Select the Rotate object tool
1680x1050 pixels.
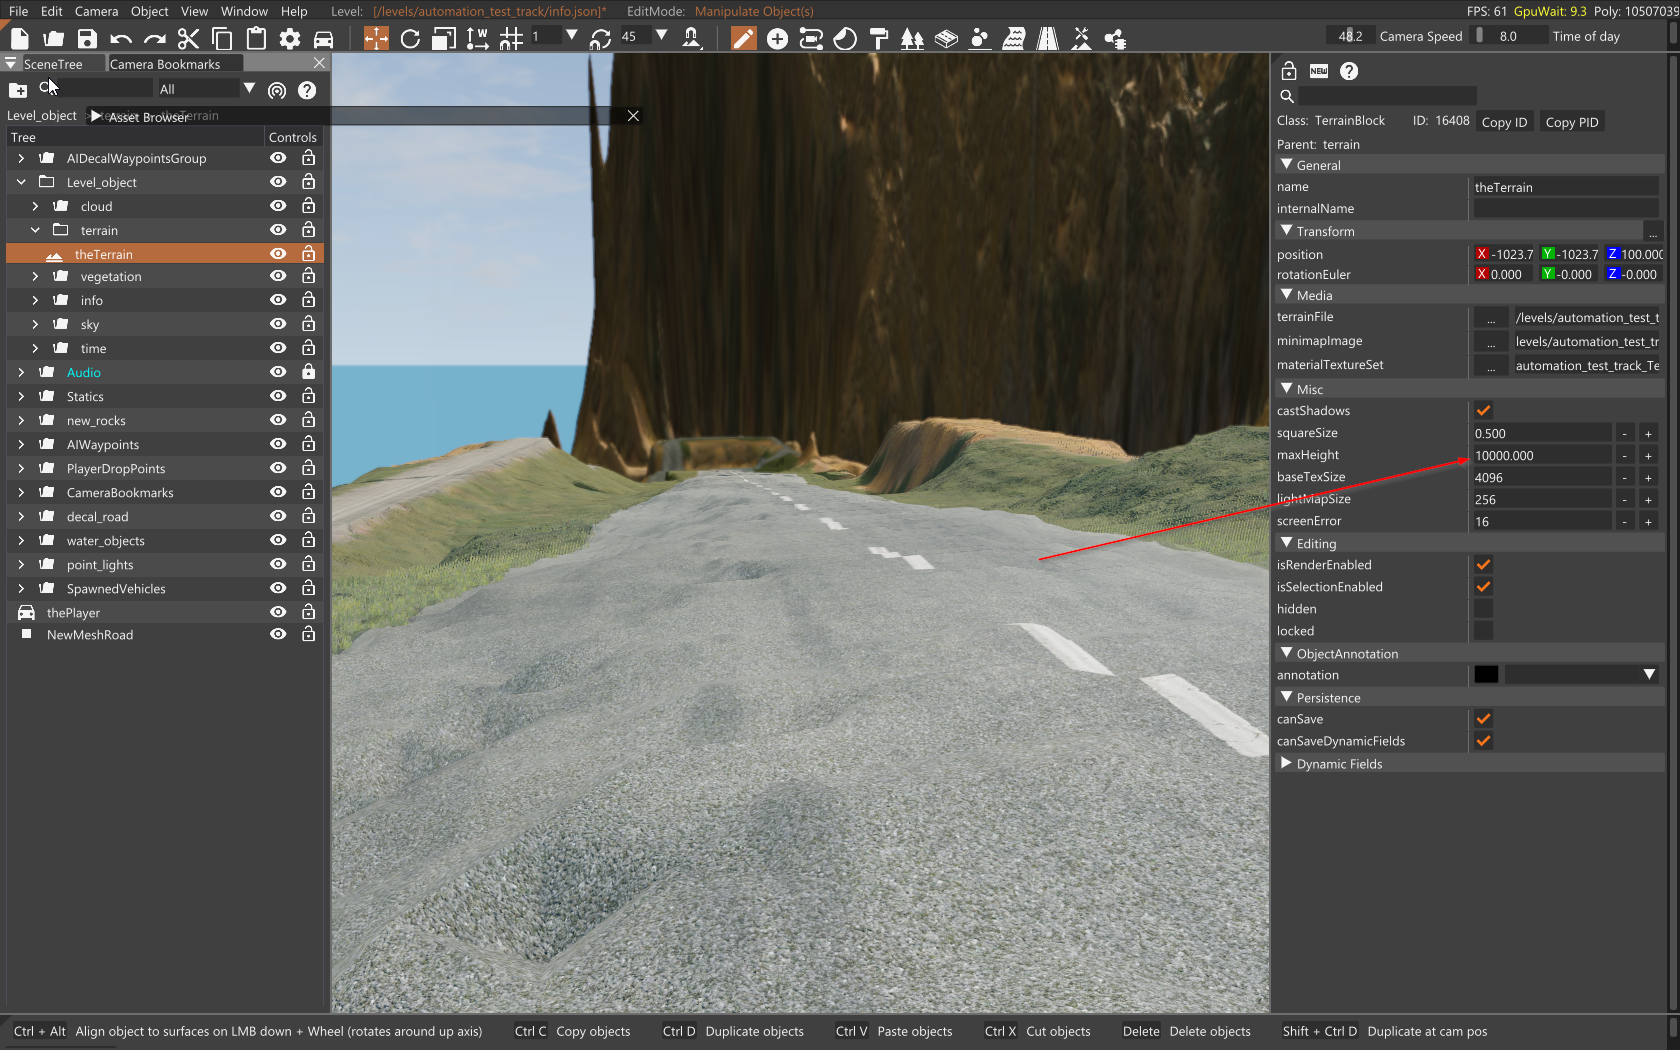point(410,39)
